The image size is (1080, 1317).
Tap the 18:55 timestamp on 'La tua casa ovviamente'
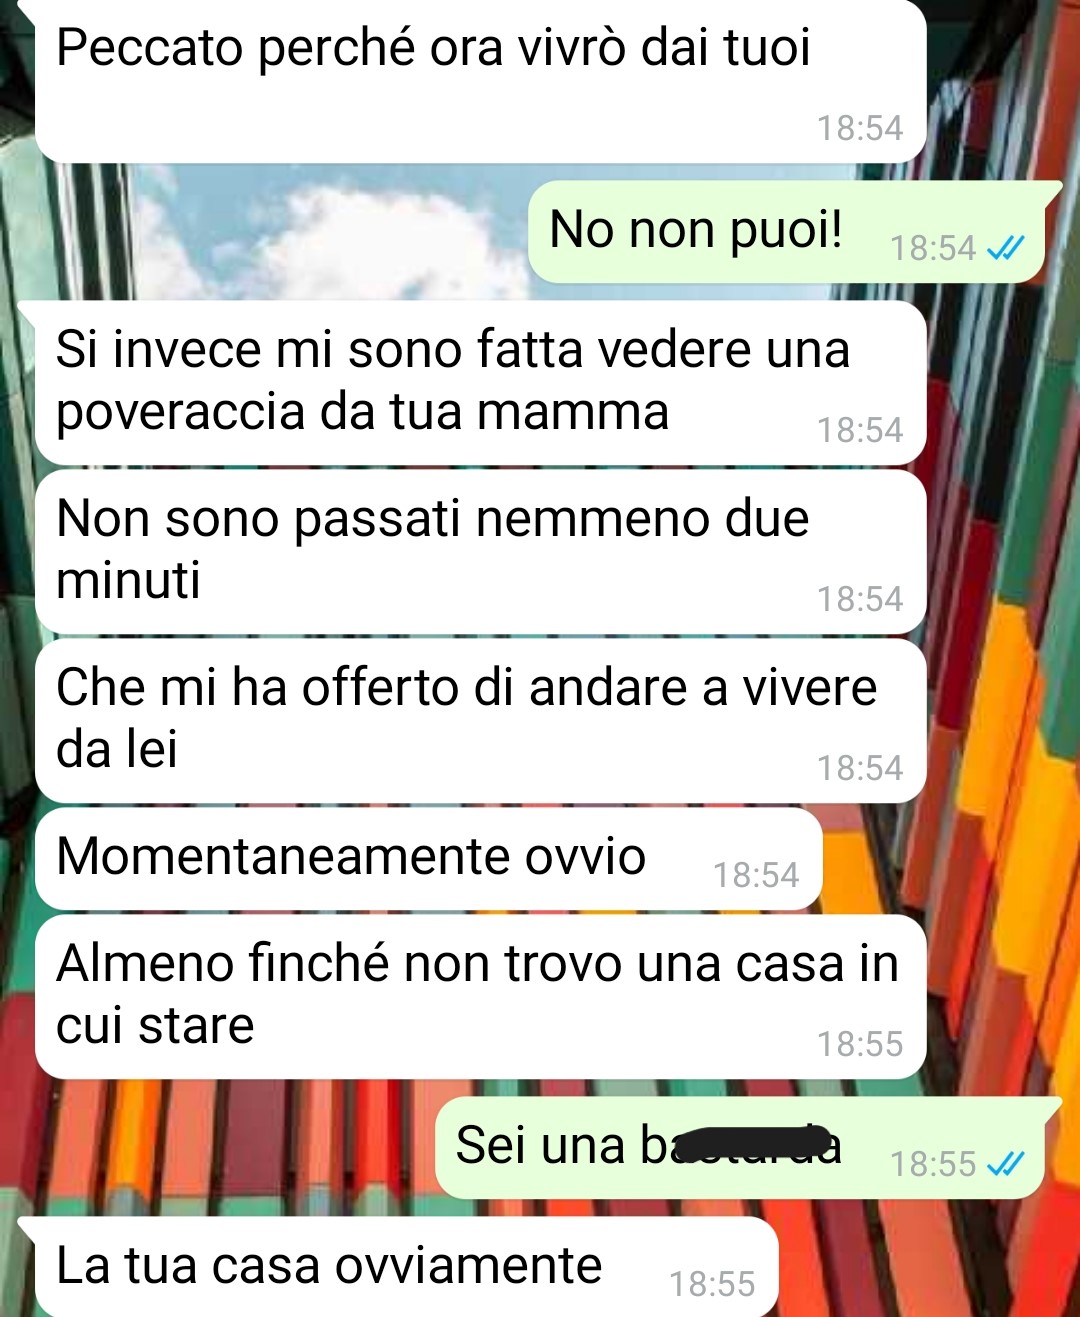click(x=712, y=1284)
